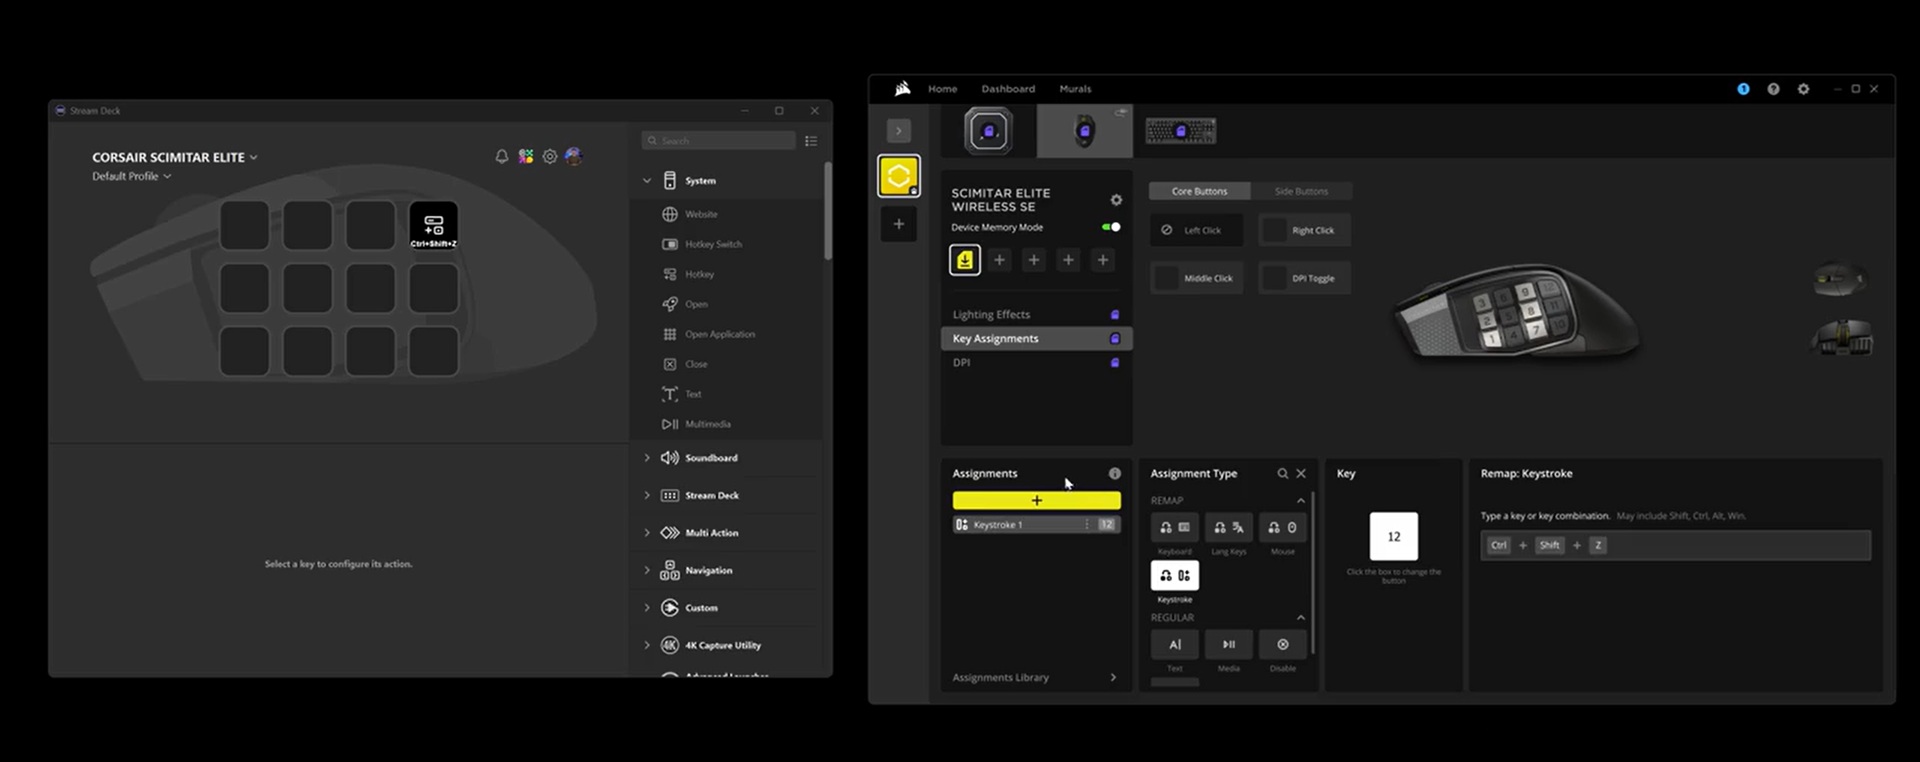Screen dimensions: 1920x762
Task: Open Assignments Library
Action: click(1034, 678)
